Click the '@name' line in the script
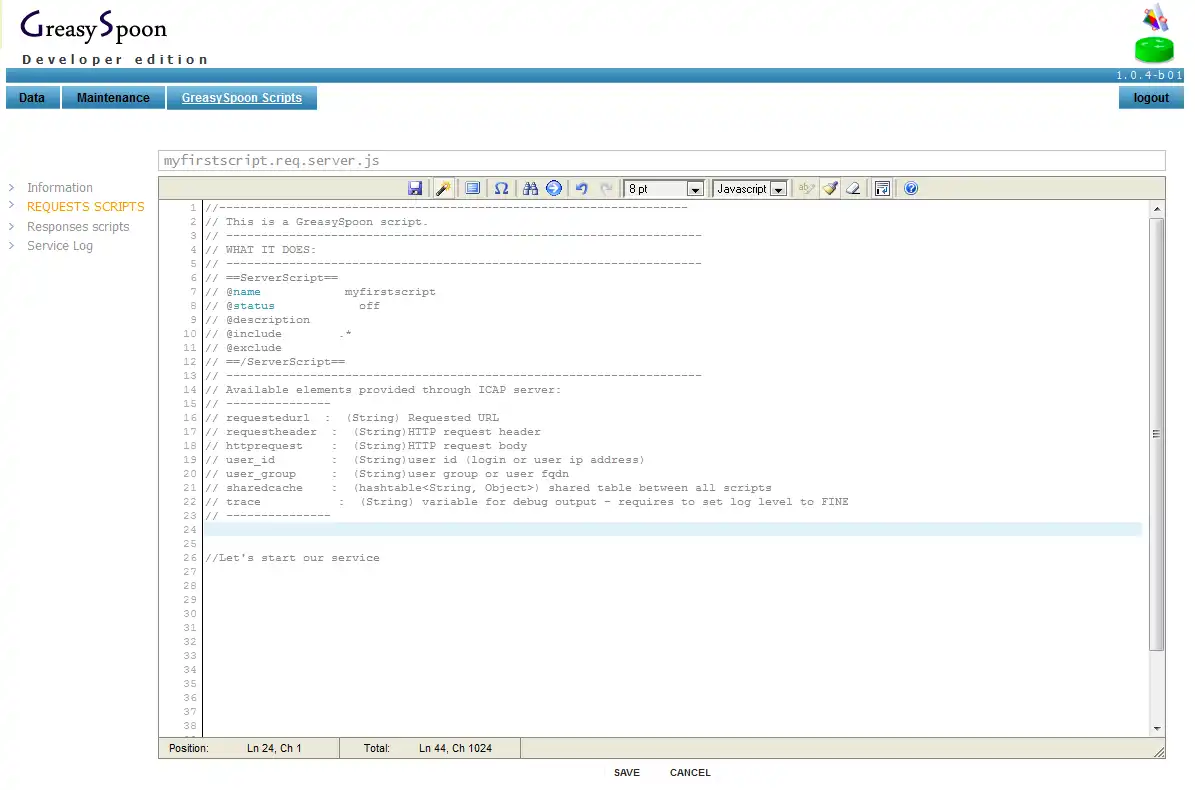1195x790 pixels. pos(320,292)
